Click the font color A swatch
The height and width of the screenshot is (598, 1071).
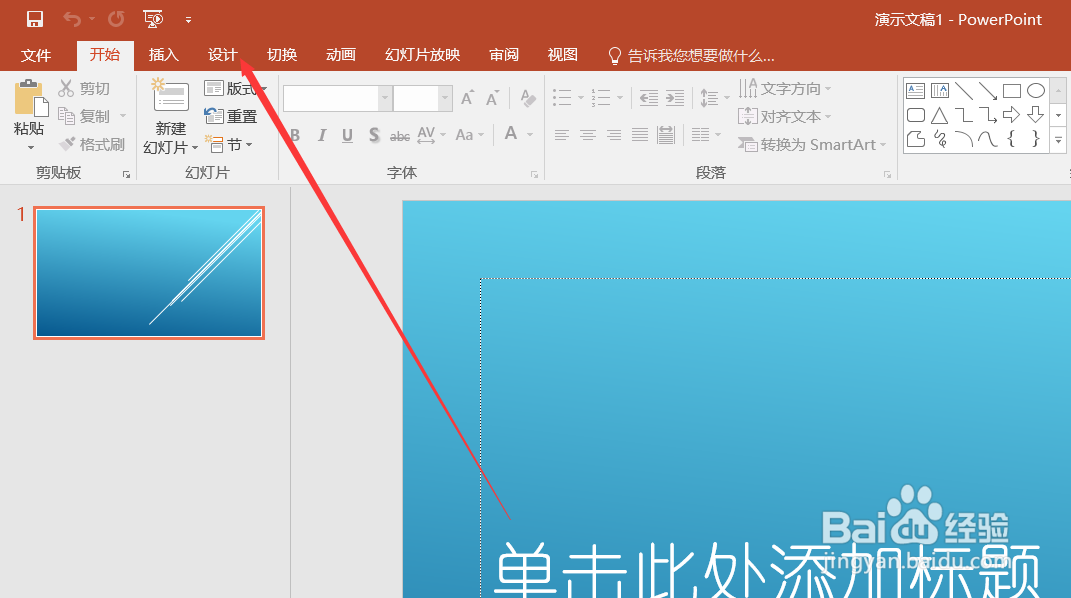click(511, 134)
